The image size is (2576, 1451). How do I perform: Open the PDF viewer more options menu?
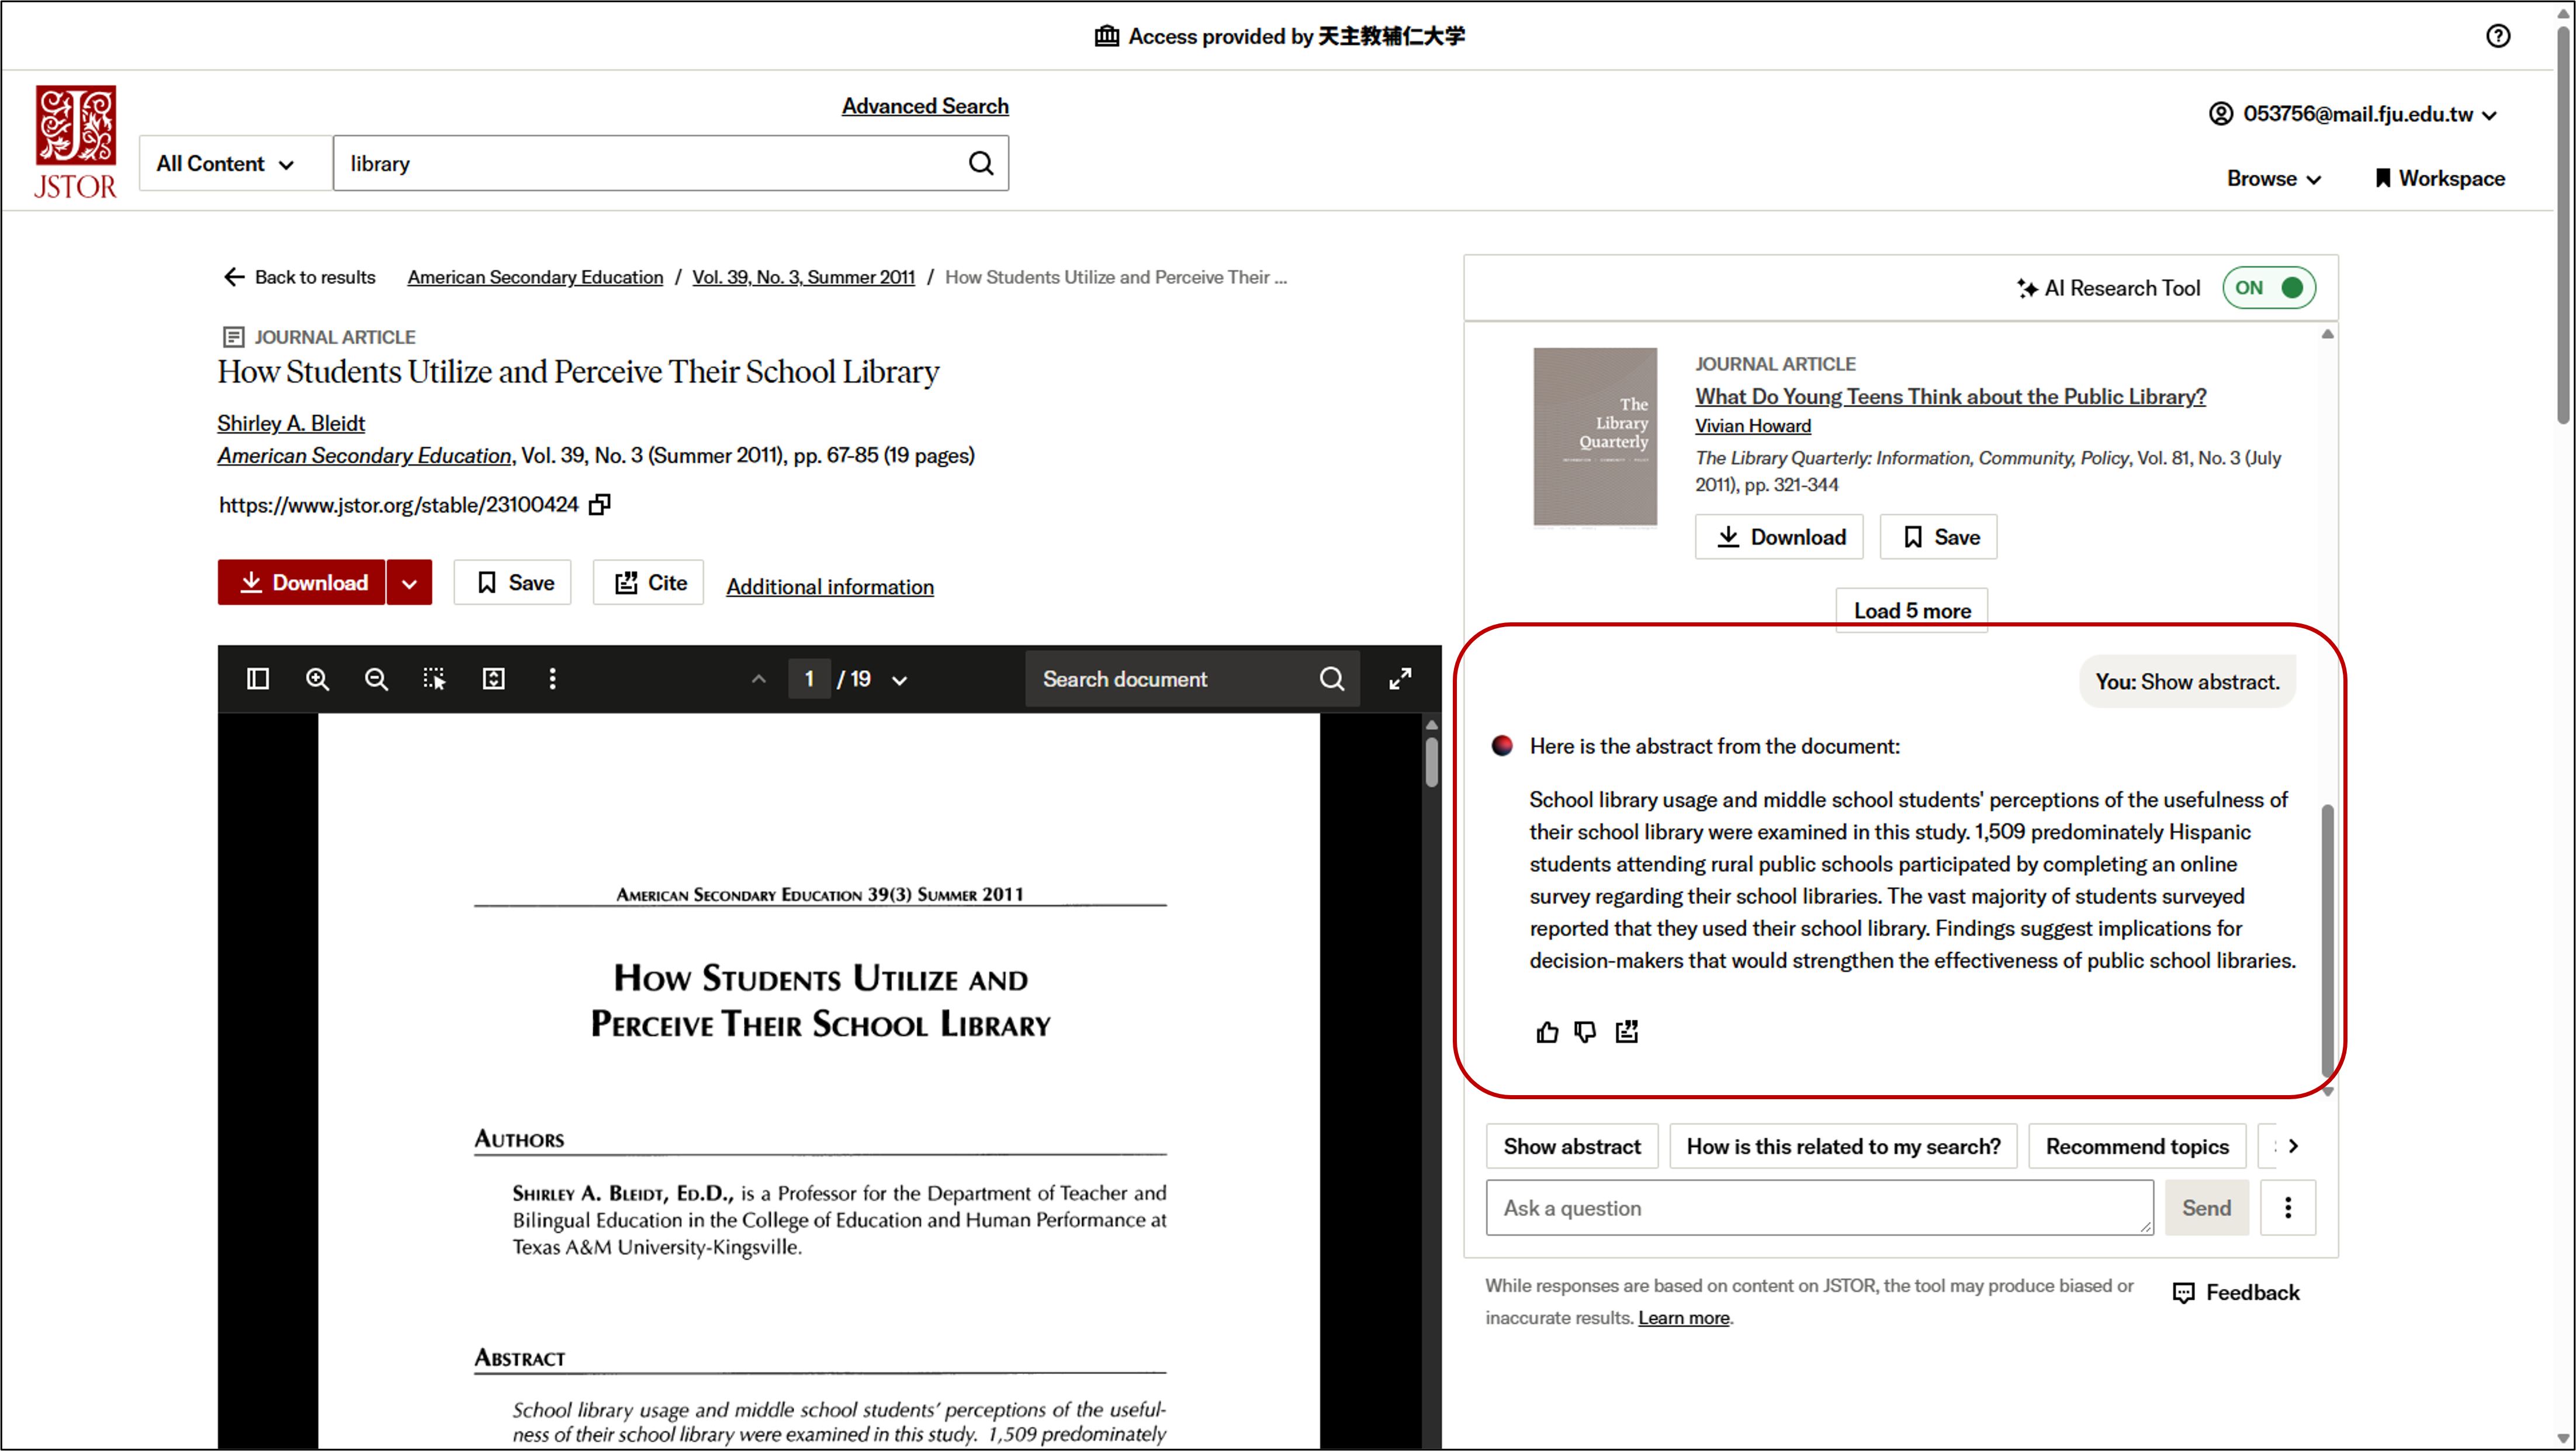552,679
